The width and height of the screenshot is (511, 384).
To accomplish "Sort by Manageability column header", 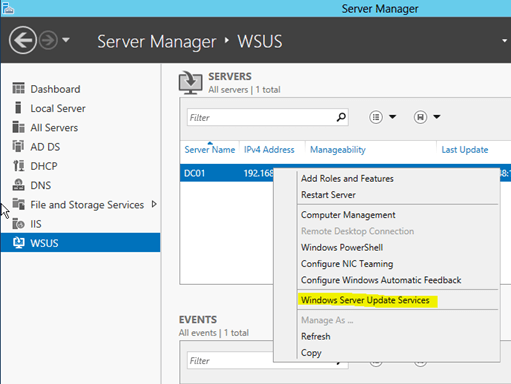I will click(338, 150).
